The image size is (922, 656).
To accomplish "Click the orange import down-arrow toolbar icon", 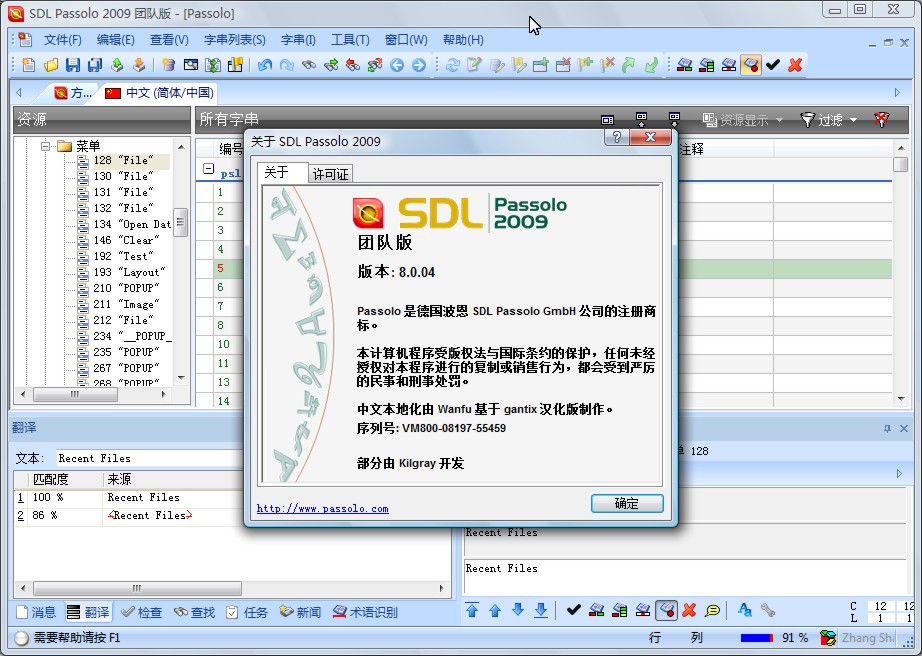I will pos(139,65).
